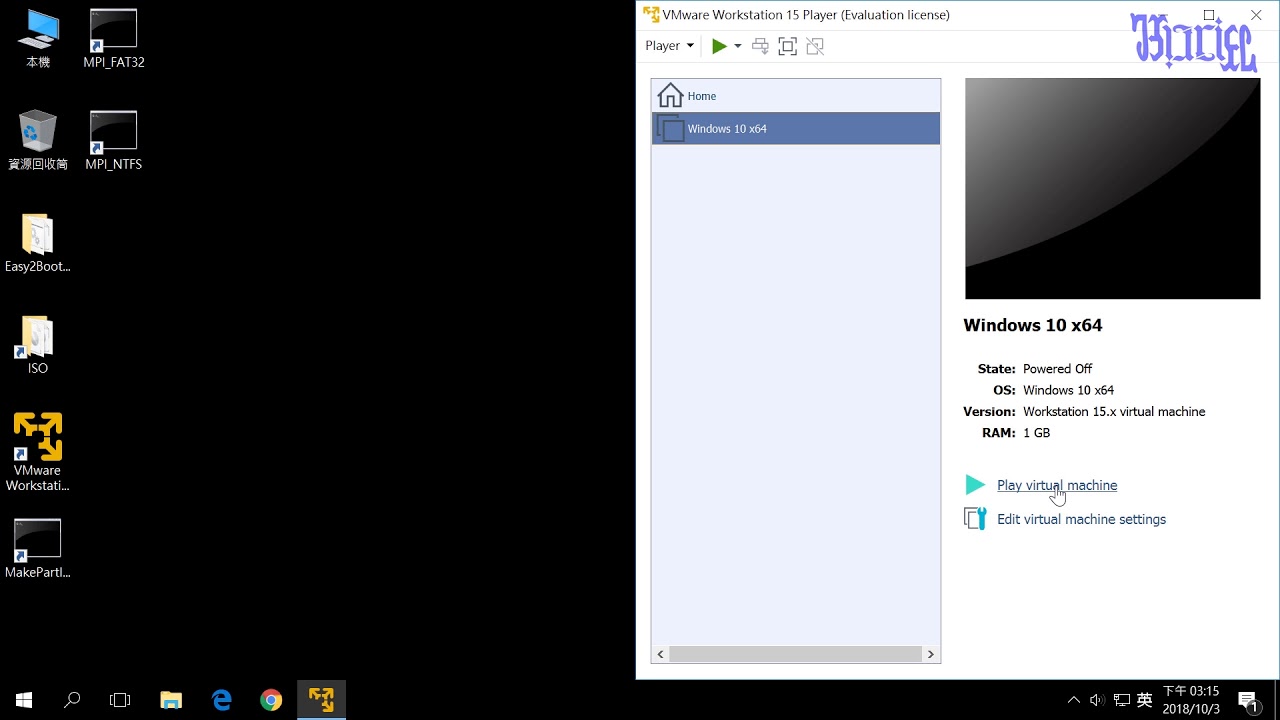The image size is (1280, 720).
Task: Select Windows 10 x64 in library list
Action: tap(796, 129)
